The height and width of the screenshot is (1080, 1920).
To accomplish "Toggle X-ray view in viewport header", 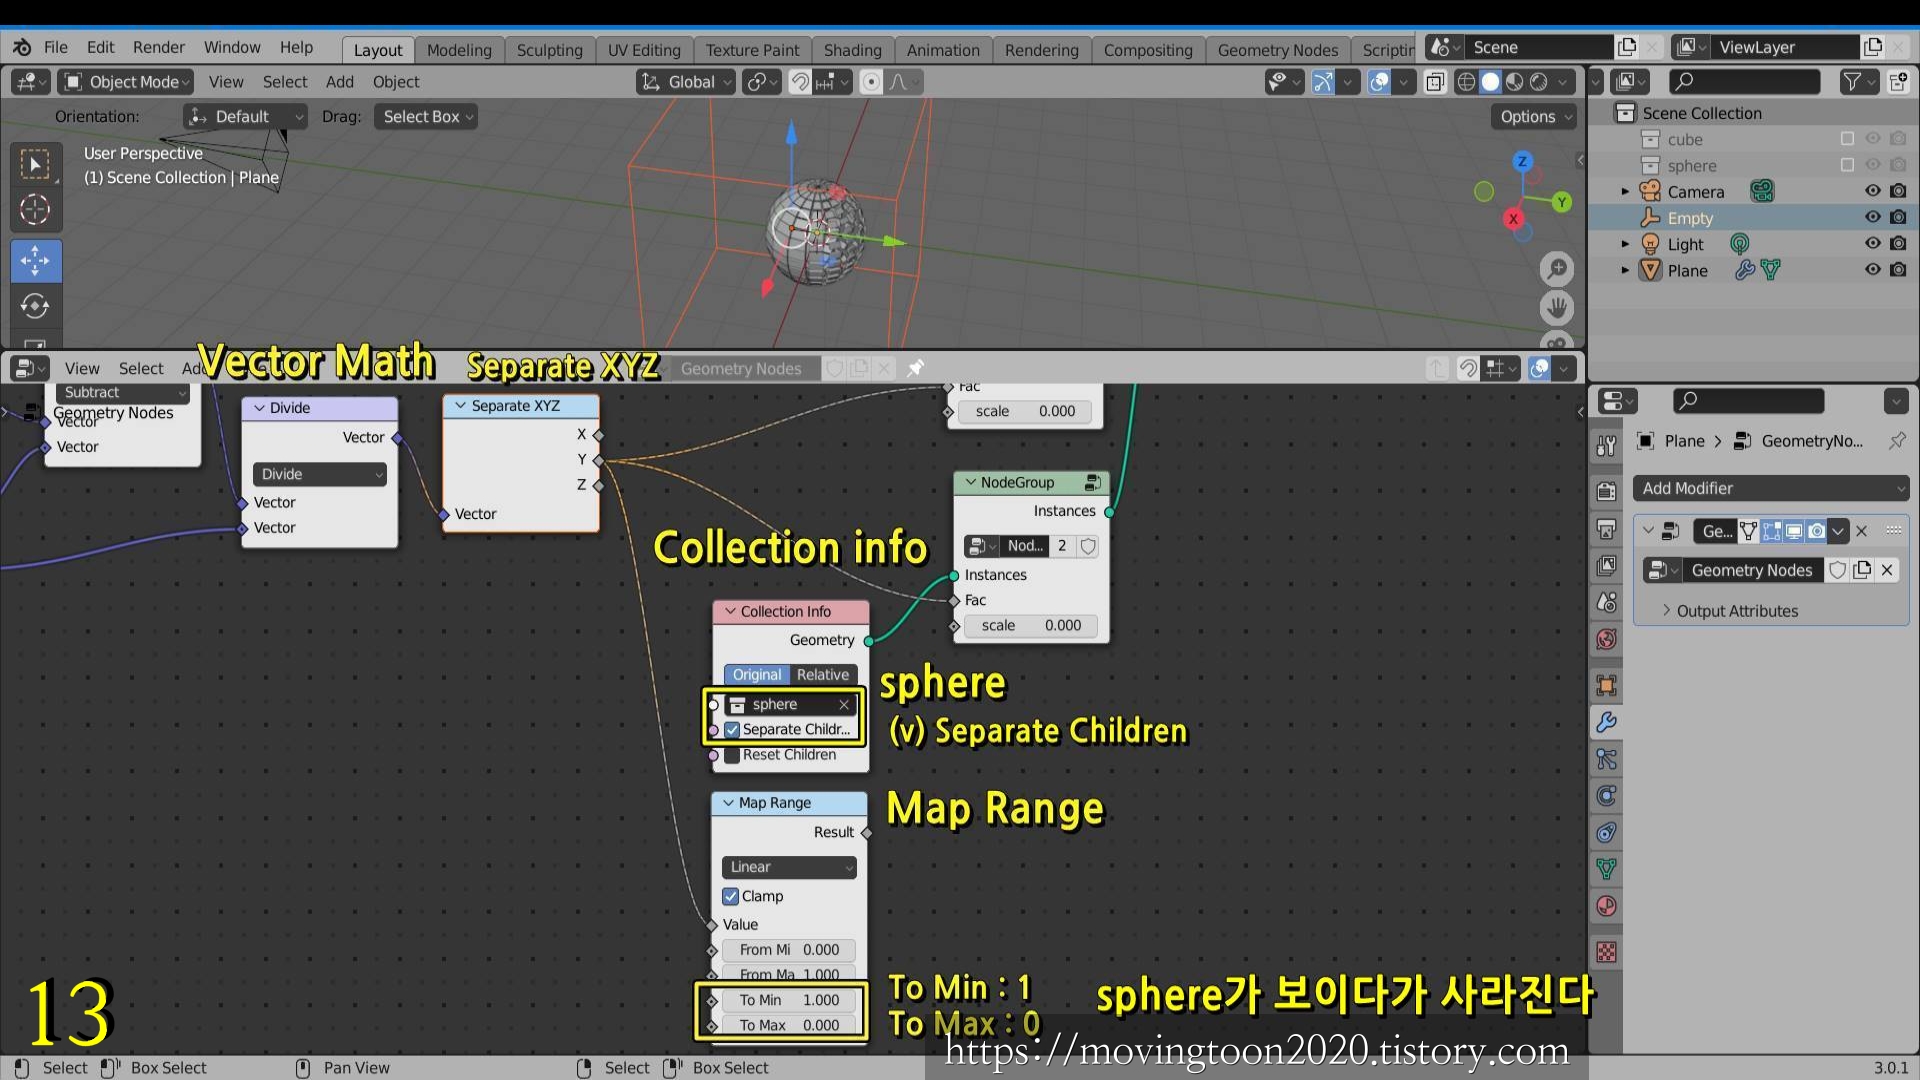I will tap(1435, 82).
